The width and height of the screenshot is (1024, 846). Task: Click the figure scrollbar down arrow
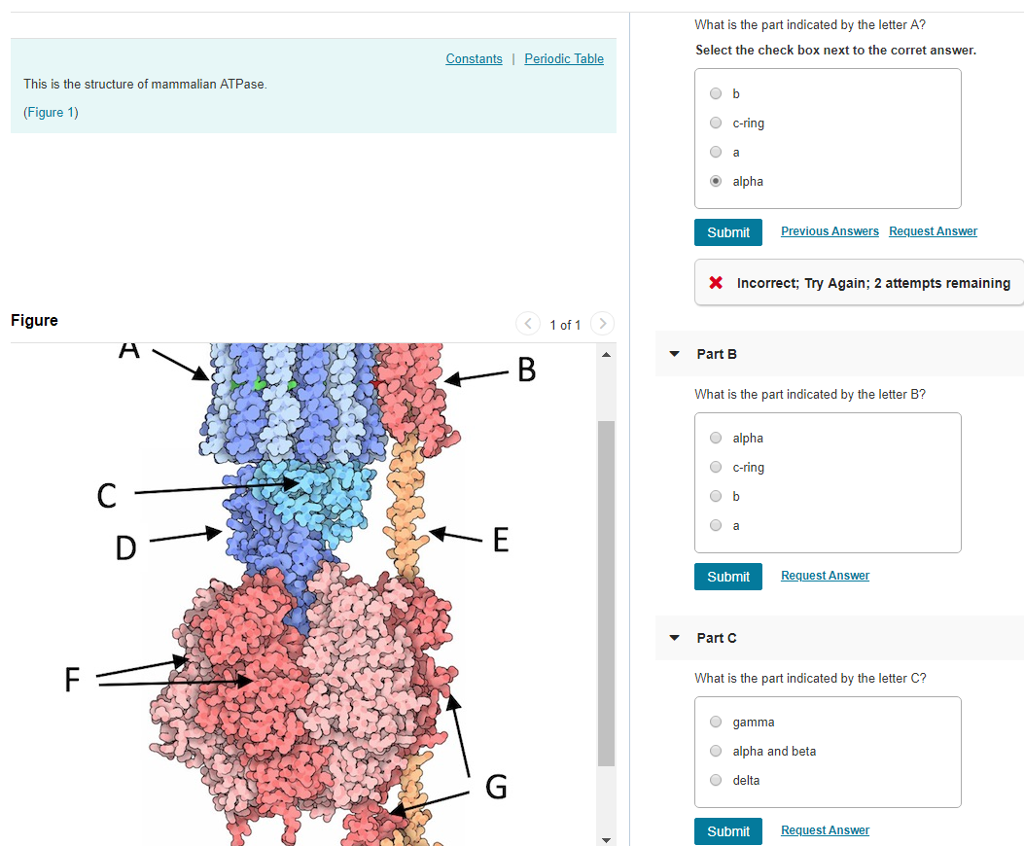(x=605, y=838)
